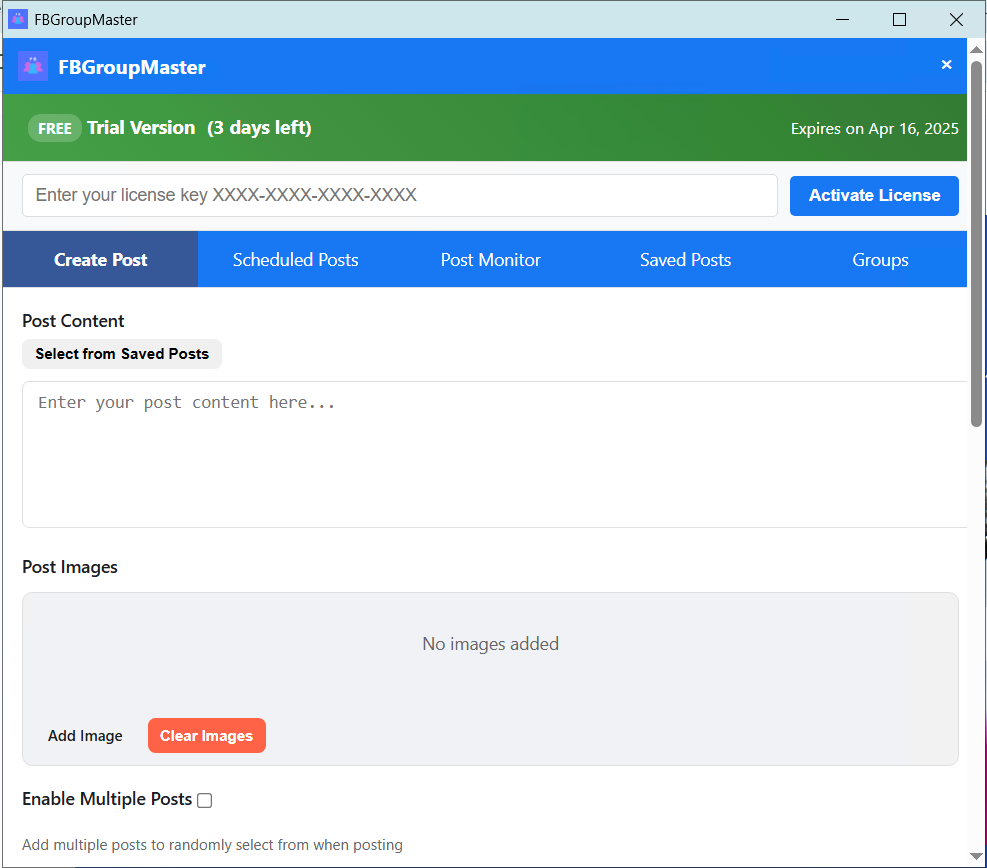This screenshot has height=868, width=987.
Task: Switch to the Scheduled Posts tab
Action: coord(295,259)
